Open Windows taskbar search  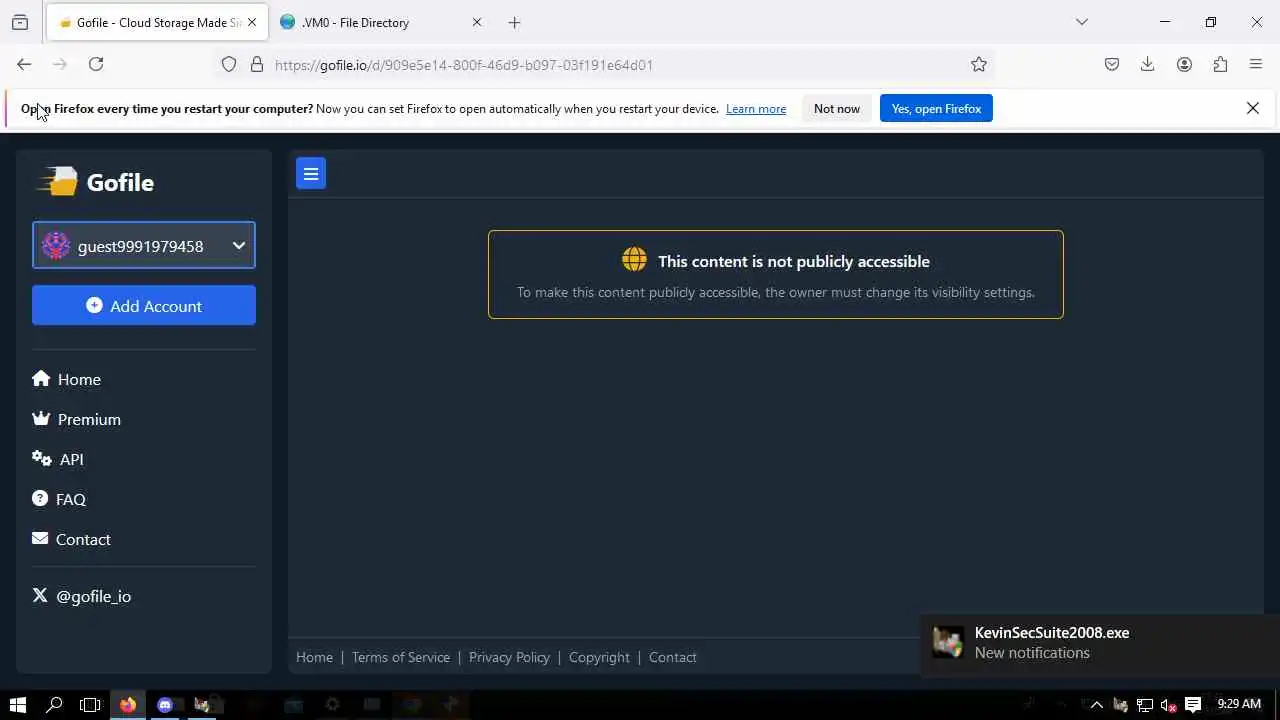(54, 705)
